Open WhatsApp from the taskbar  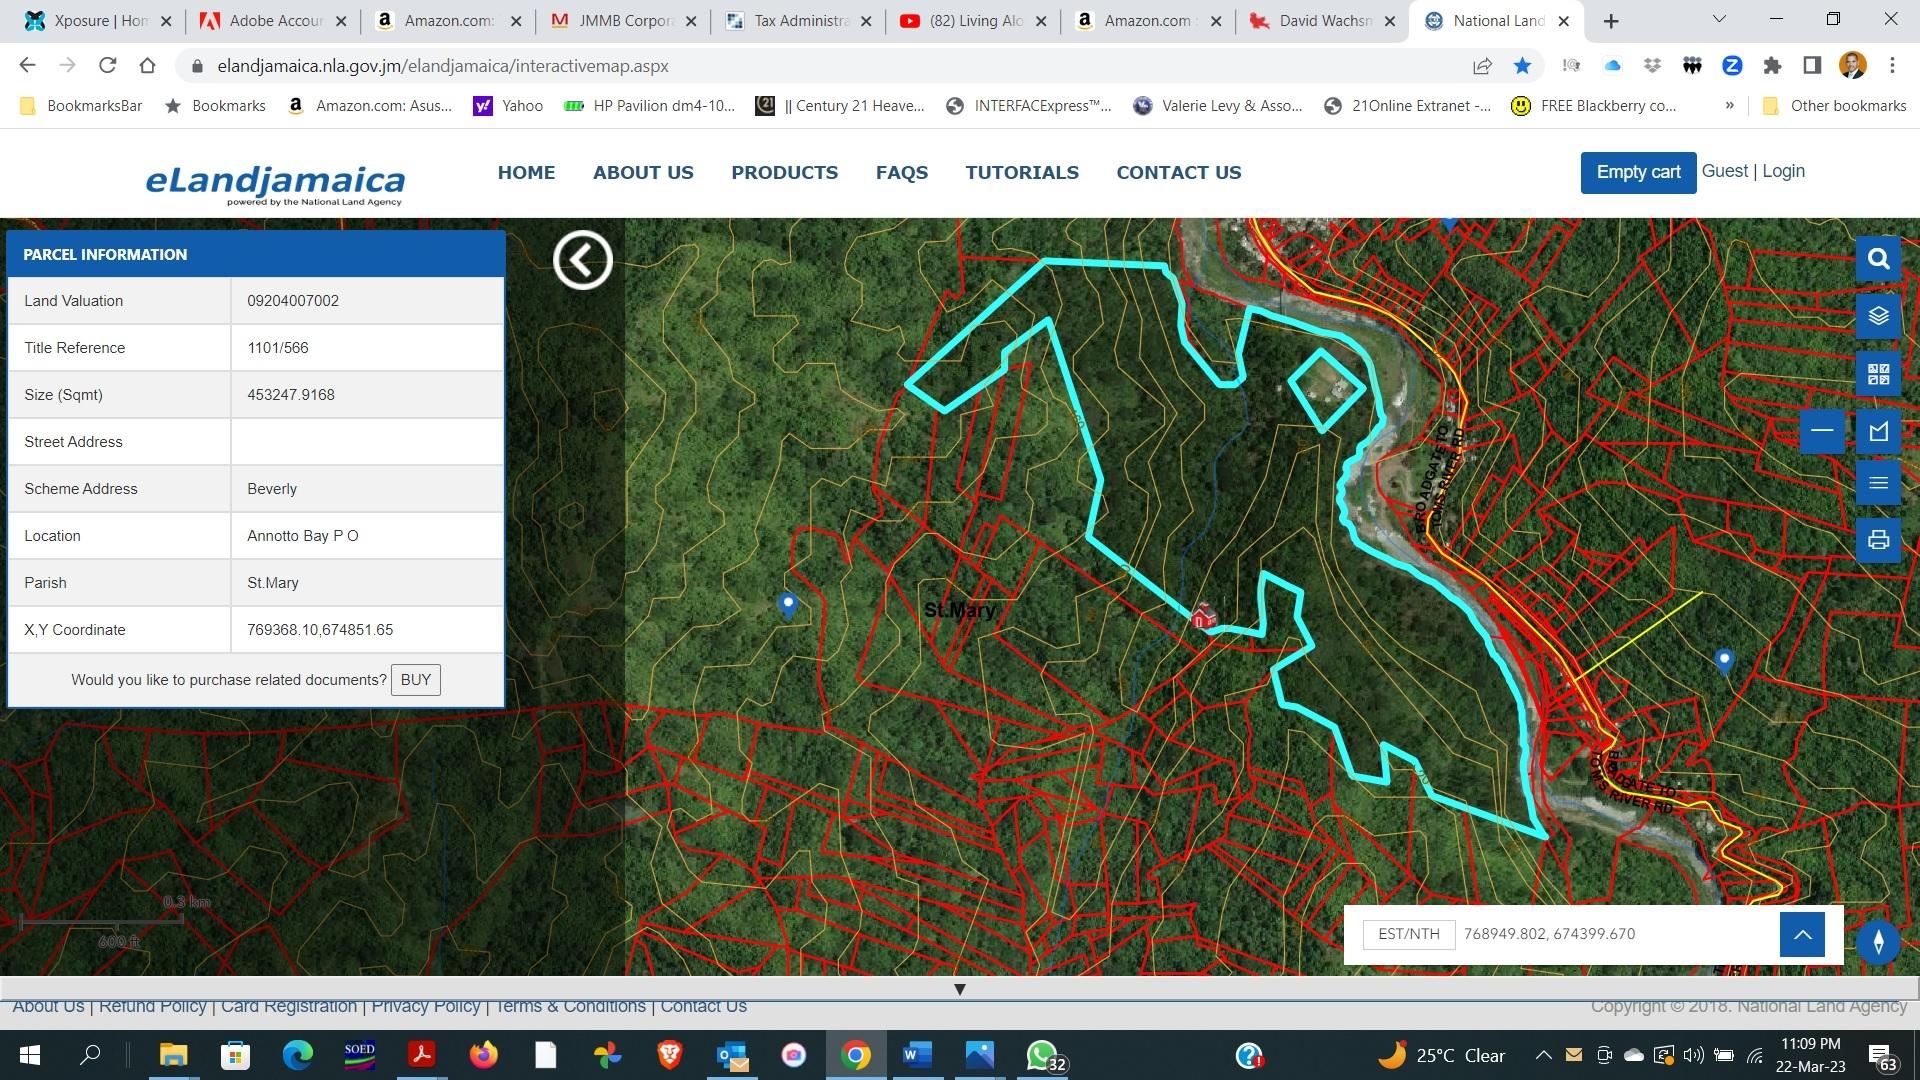click(1041, 1055)
